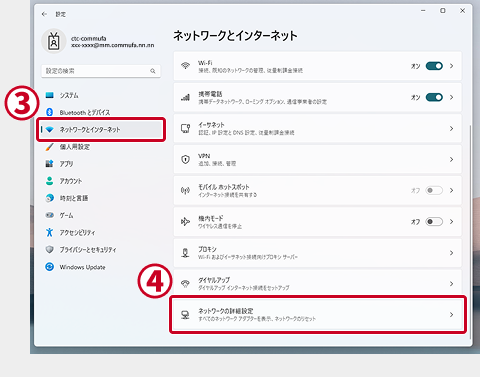Click the 設定の検索 search field
Viewport: 480px width, 377px height.
pyautogui.click(x=101, y=71)
